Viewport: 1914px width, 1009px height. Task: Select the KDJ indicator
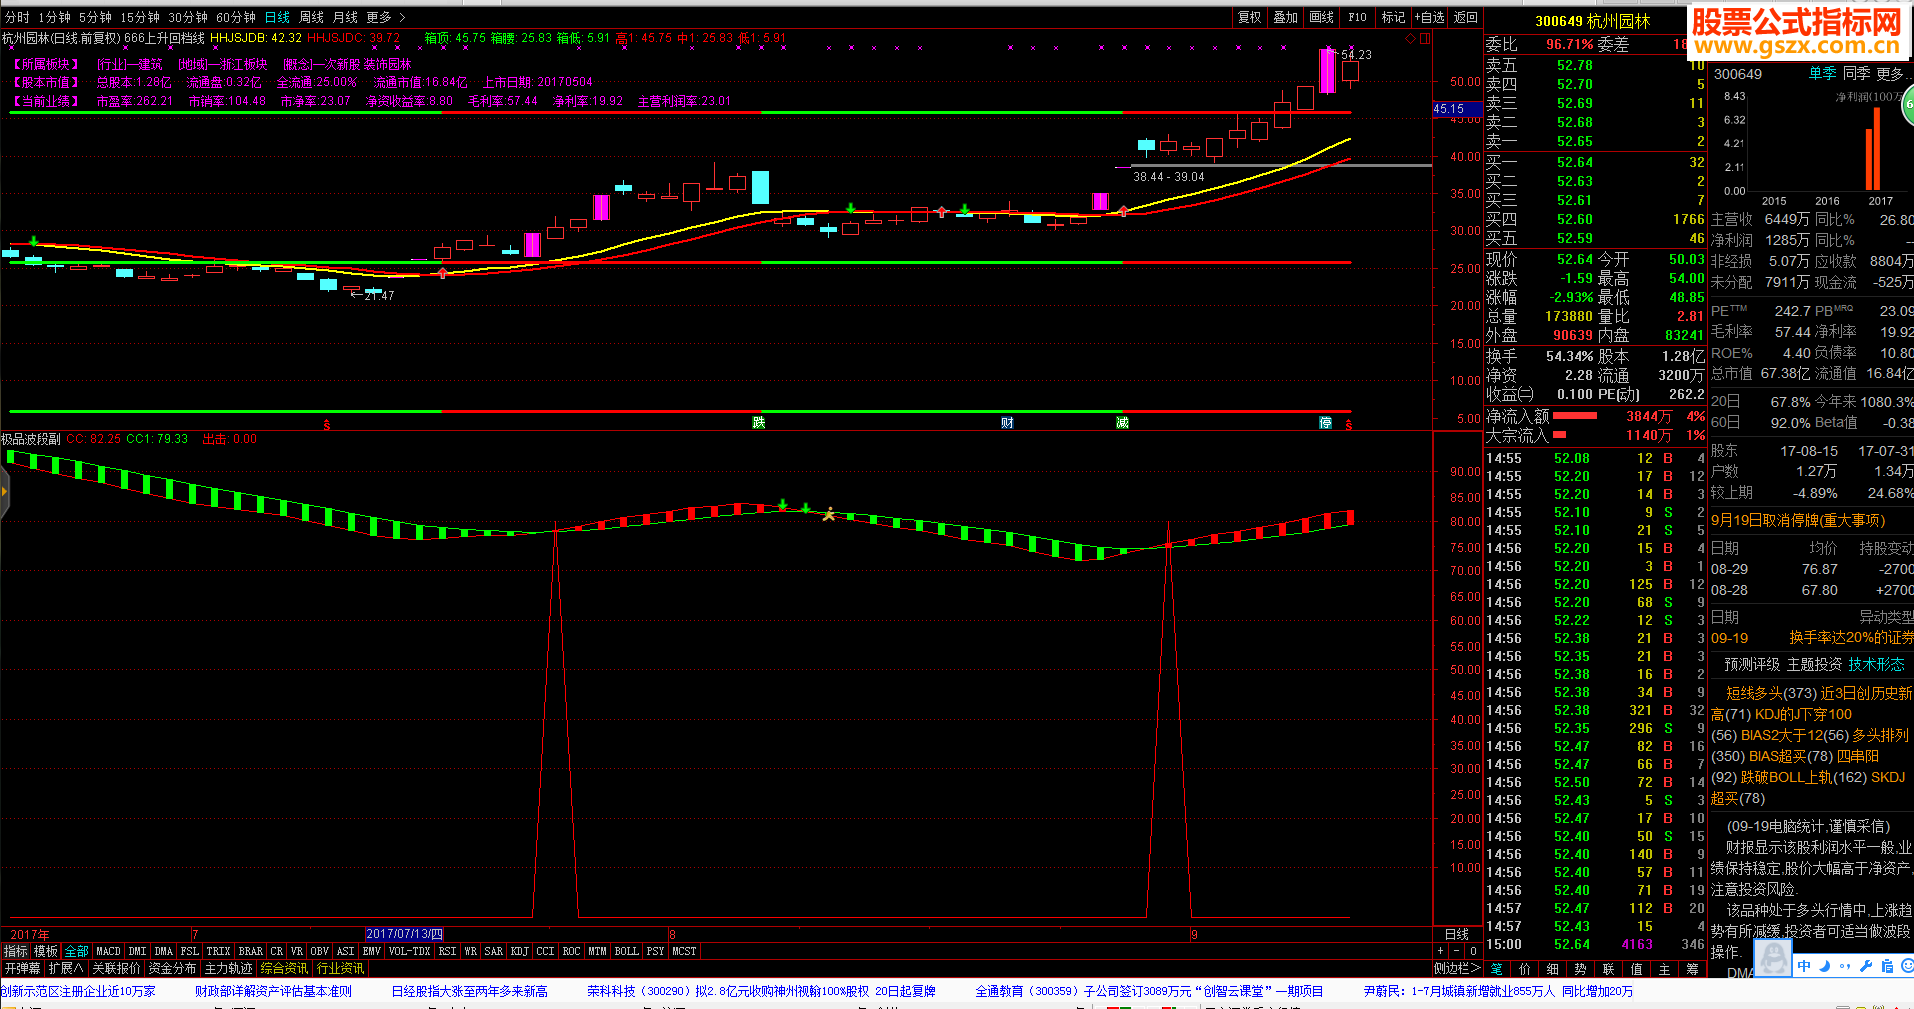pos(520,951)
